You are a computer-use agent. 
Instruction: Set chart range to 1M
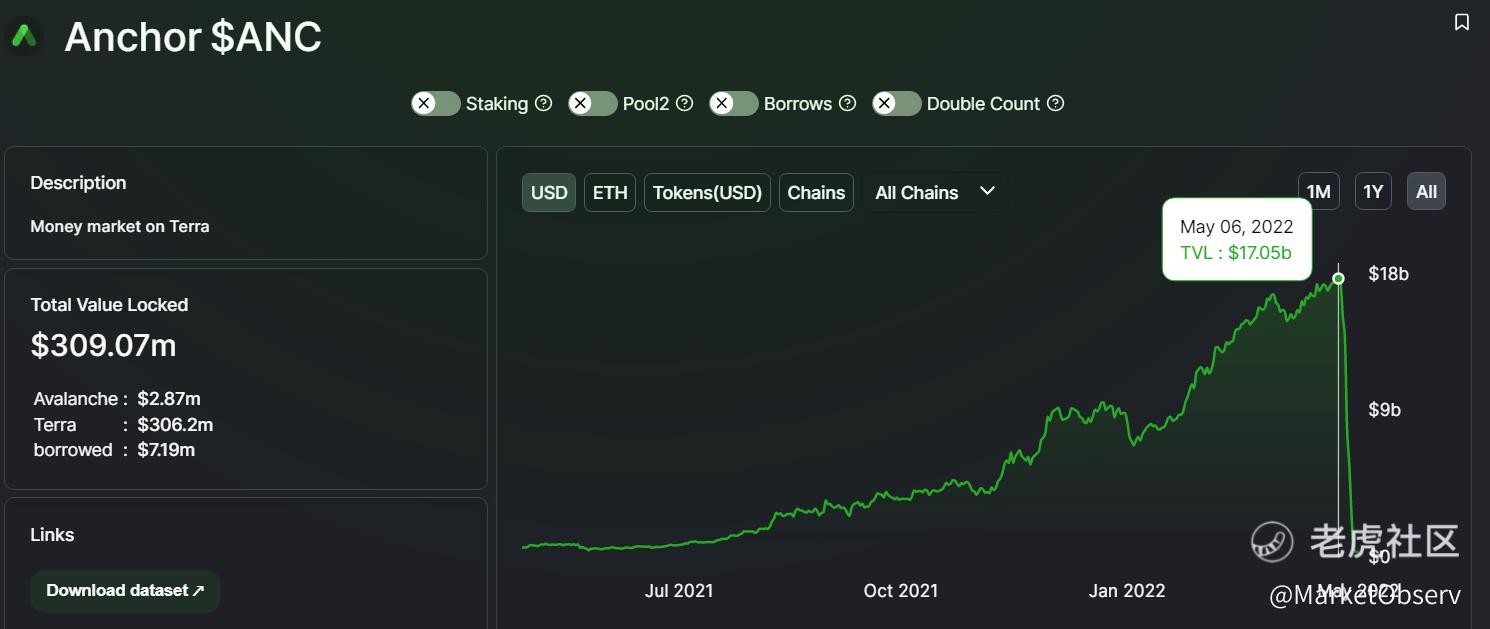[x=1319, y=191]
